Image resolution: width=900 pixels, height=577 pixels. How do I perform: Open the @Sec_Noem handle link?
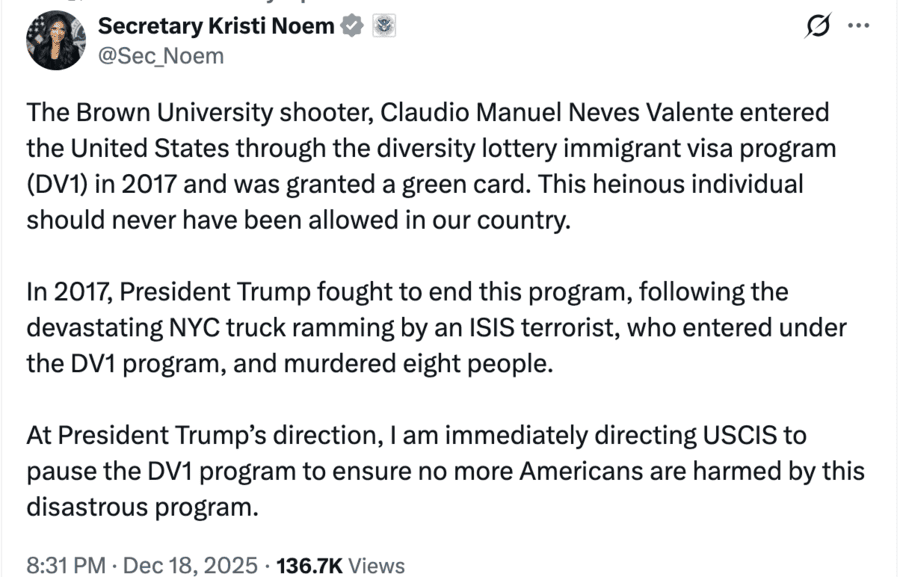tap(160, 56)
